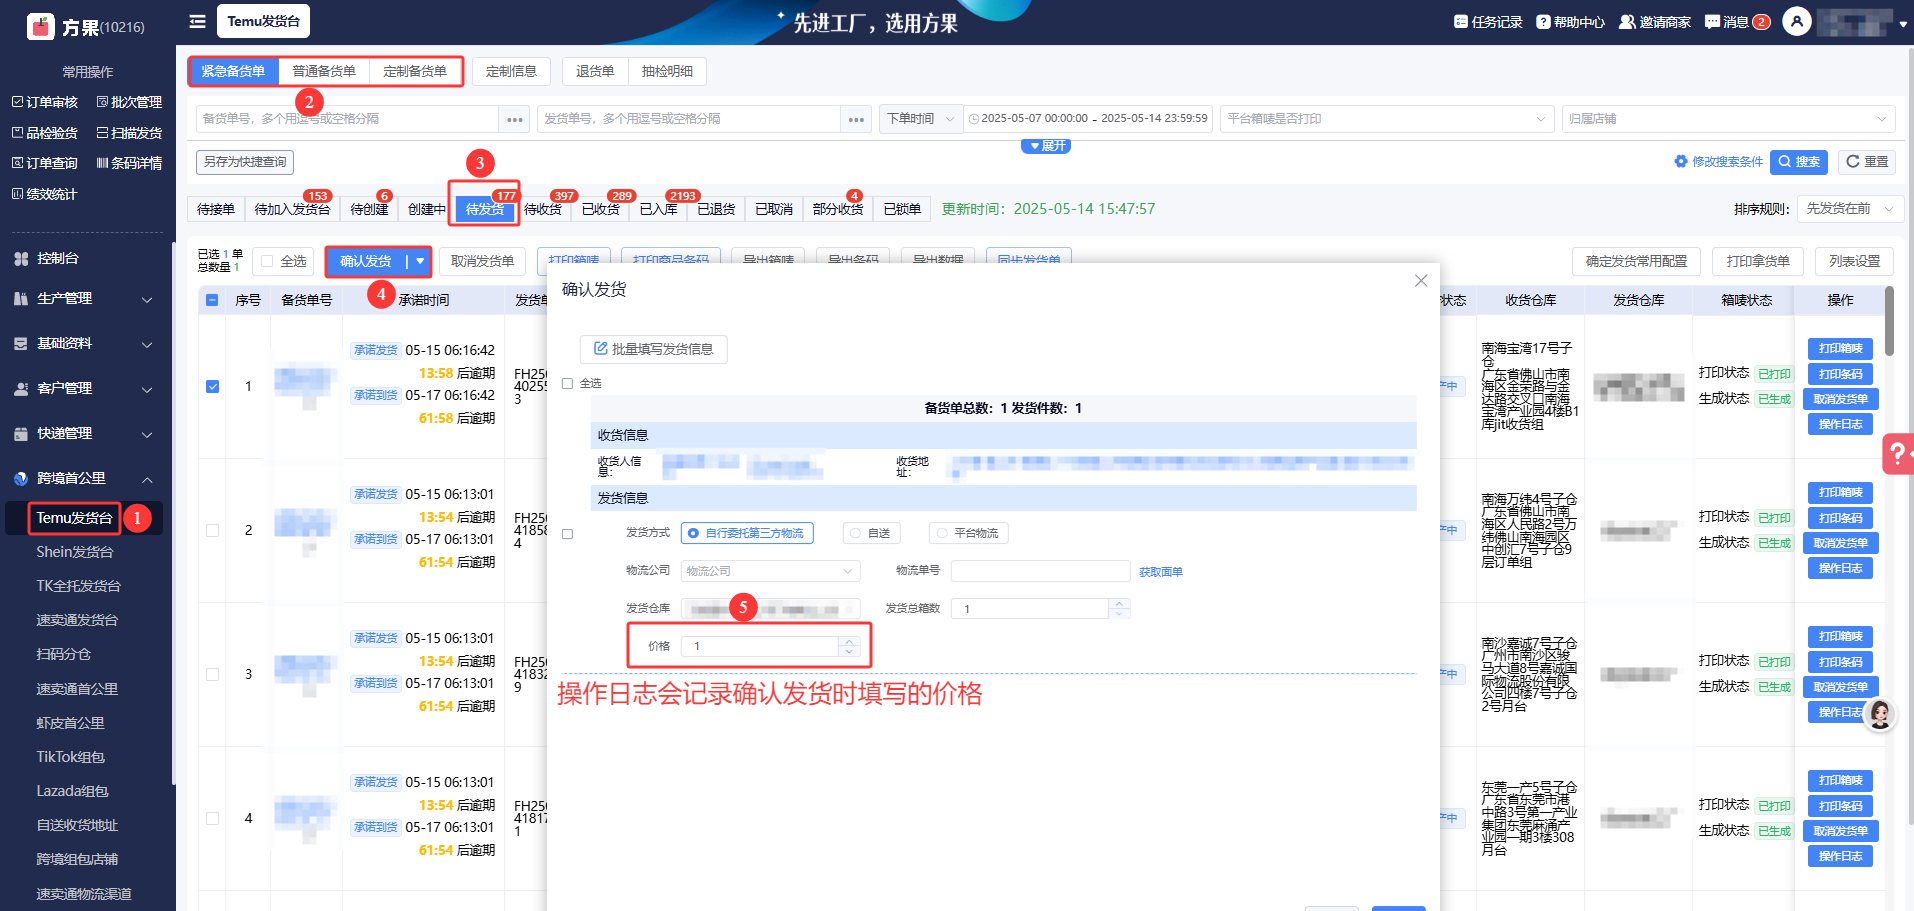
Task: Open the 扫描发货 shortcut
Action: click(129, 133)
